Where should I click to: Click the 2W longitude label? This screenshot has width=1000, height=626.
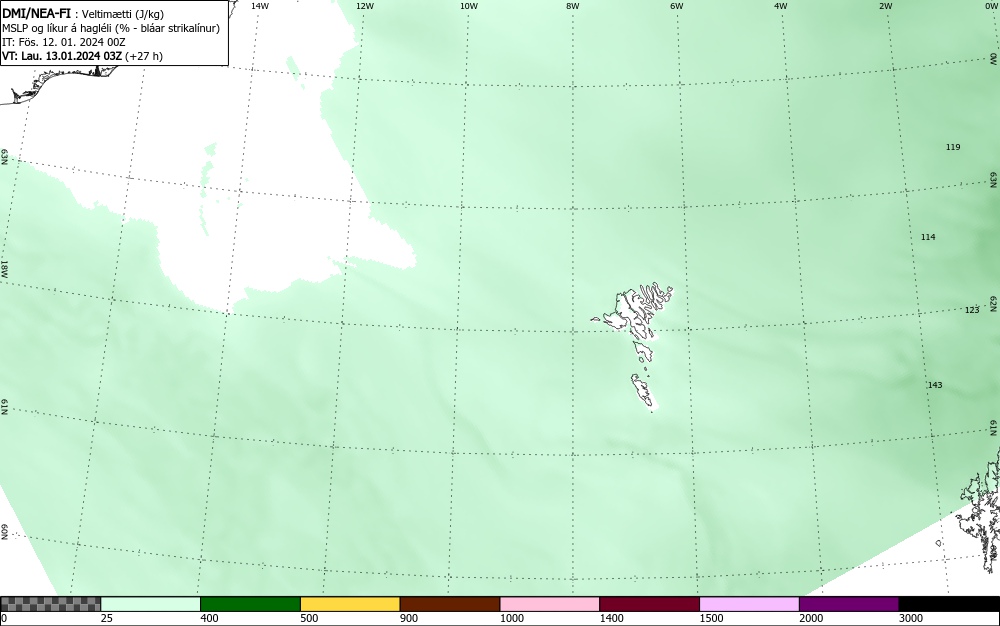[x=885, y=6]
